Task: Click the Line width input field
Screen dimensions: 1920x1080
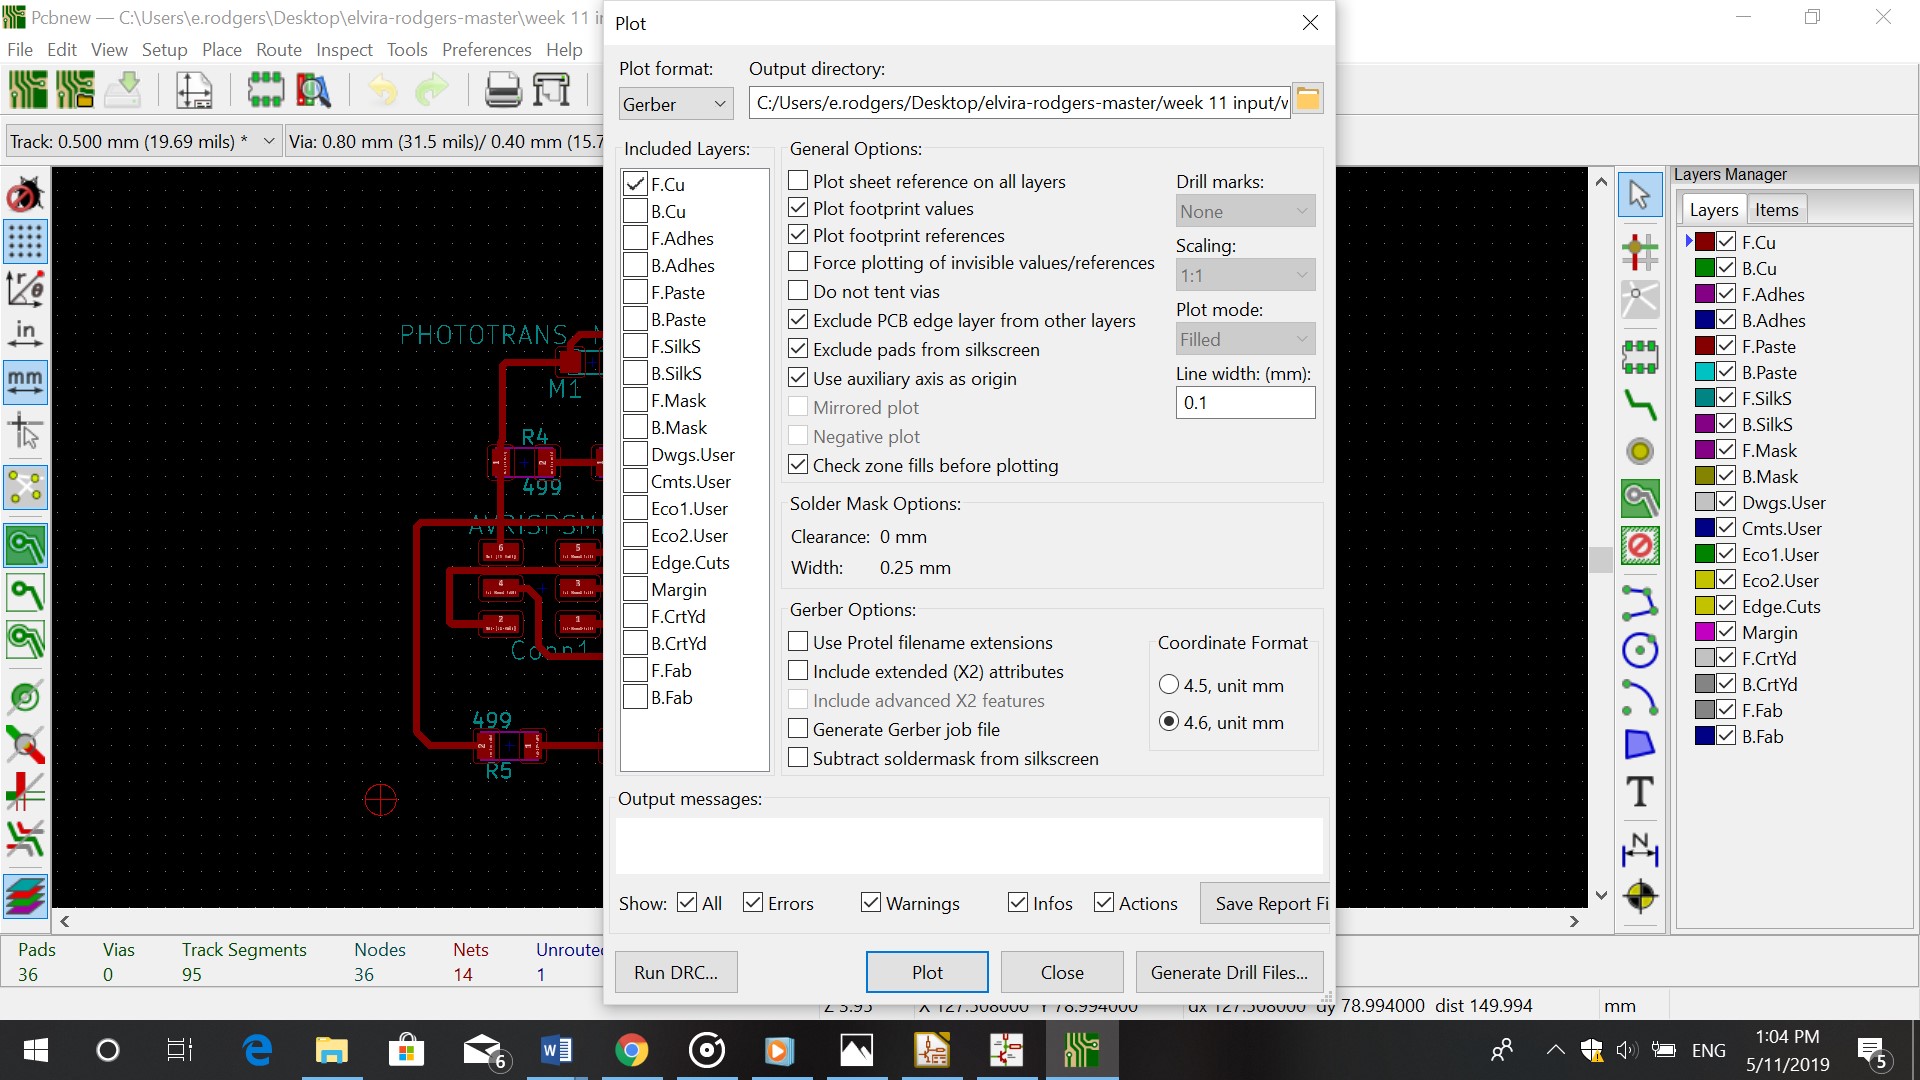Action: point(1244,403)
